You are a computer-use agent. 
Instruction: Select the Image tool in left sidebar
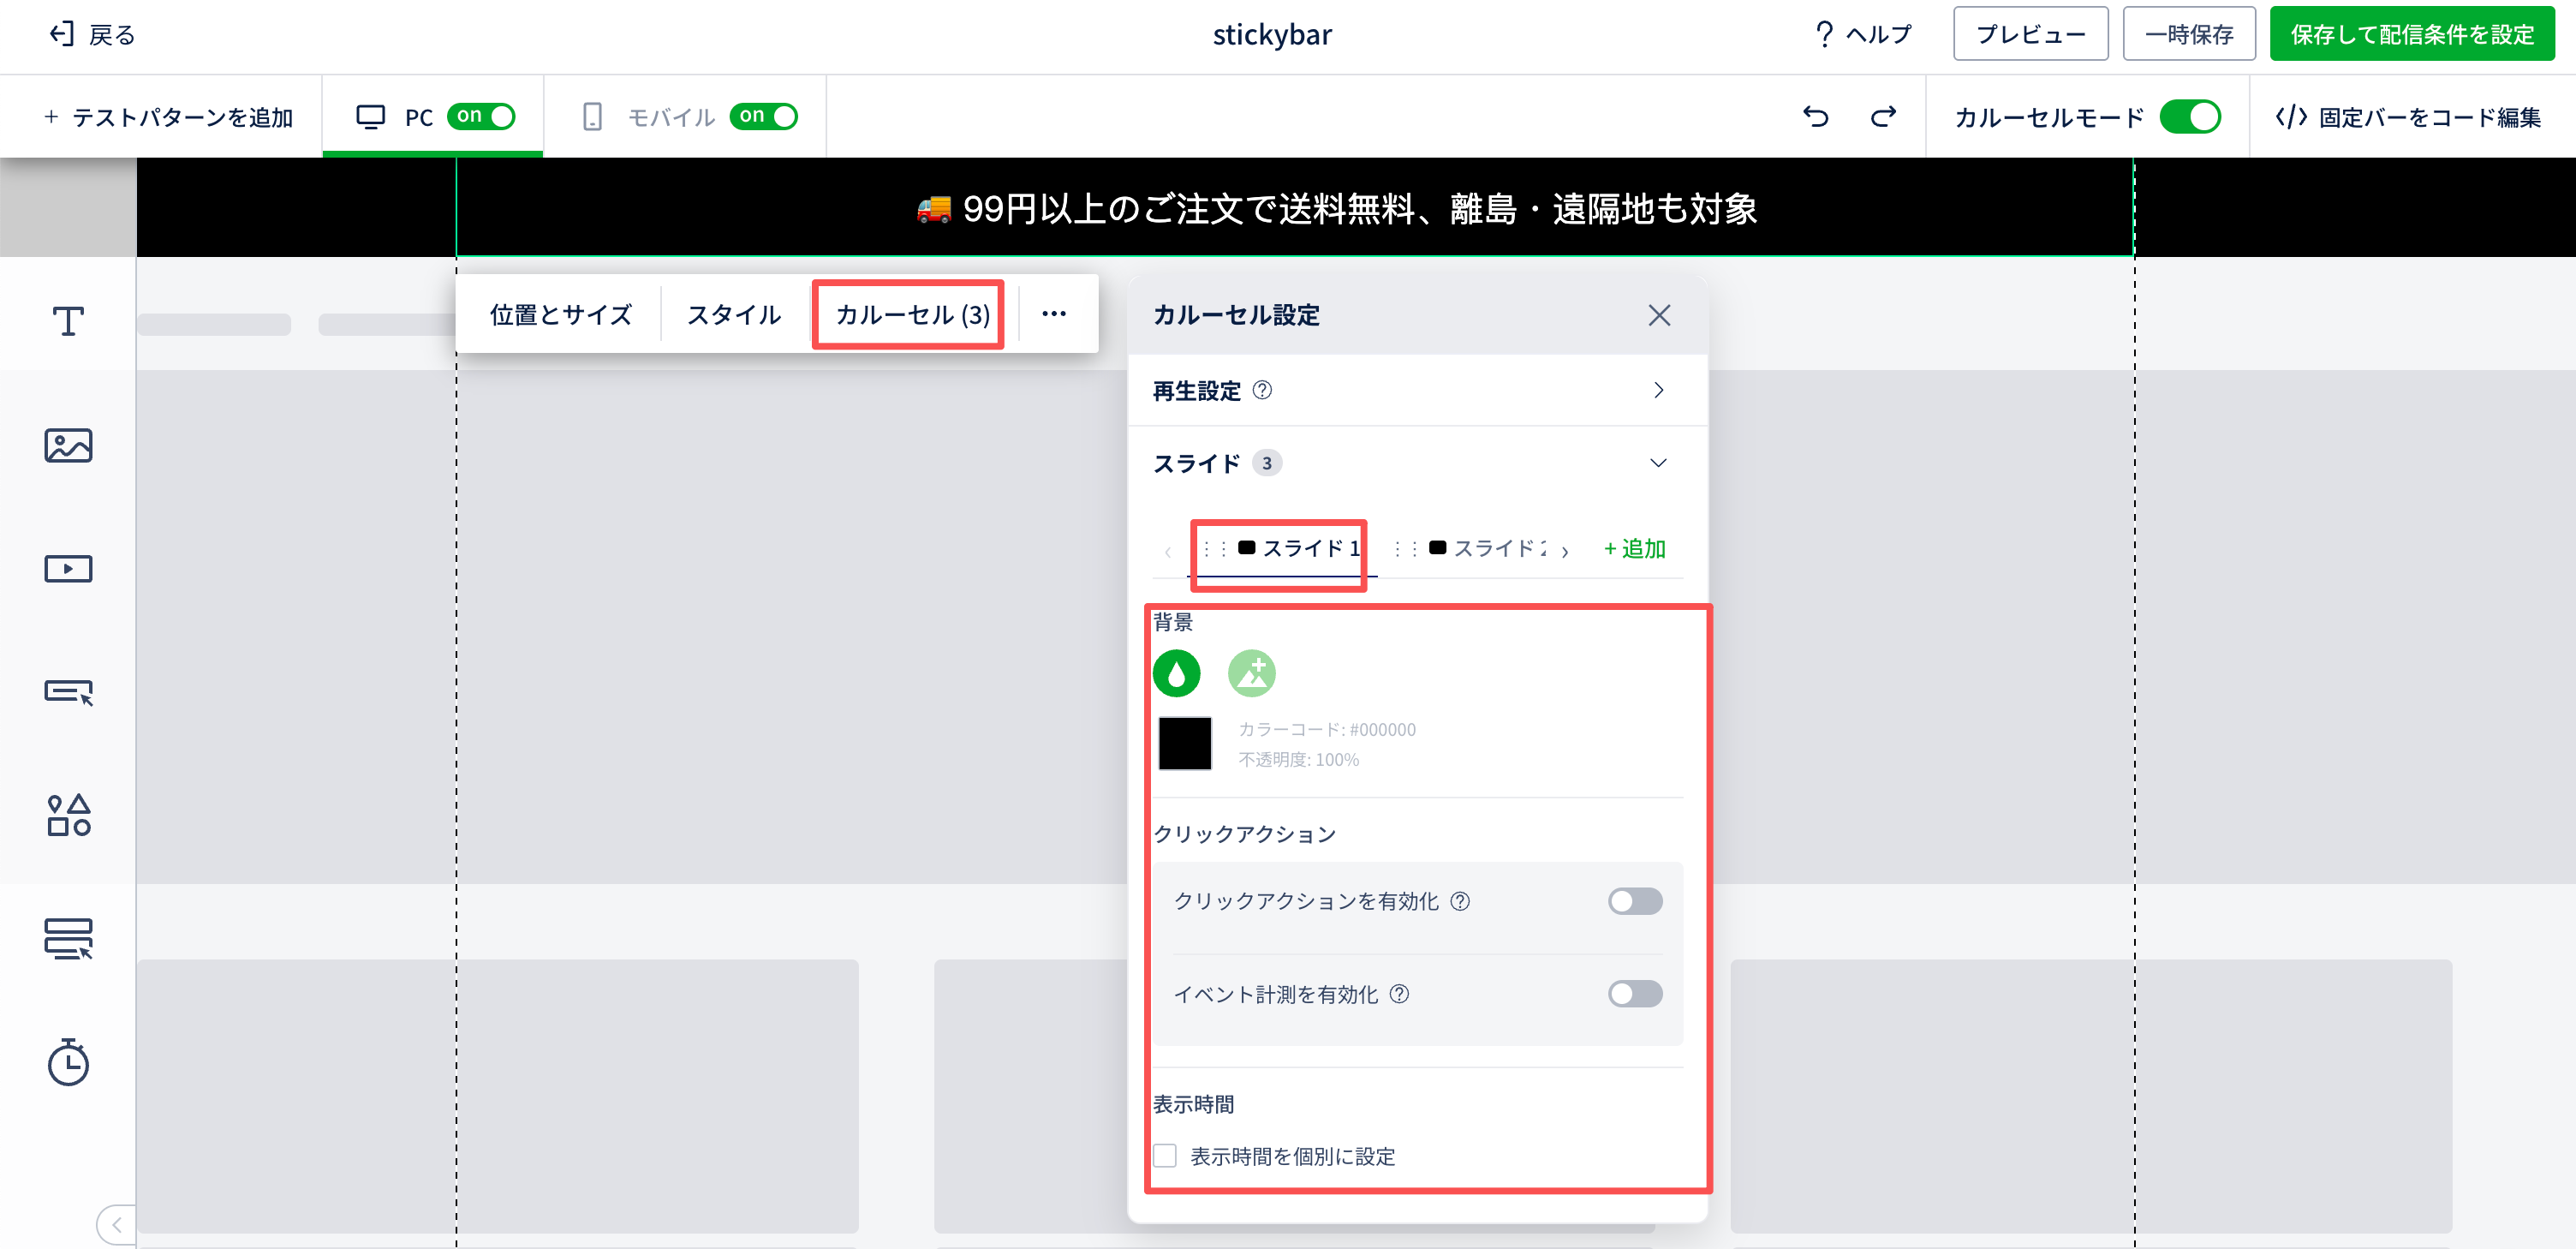point(68,445)
